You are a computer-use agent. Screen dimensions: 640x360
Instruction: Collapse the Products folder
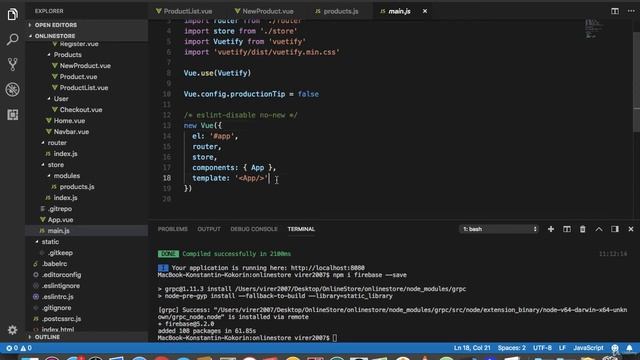(x=67, y=55)
